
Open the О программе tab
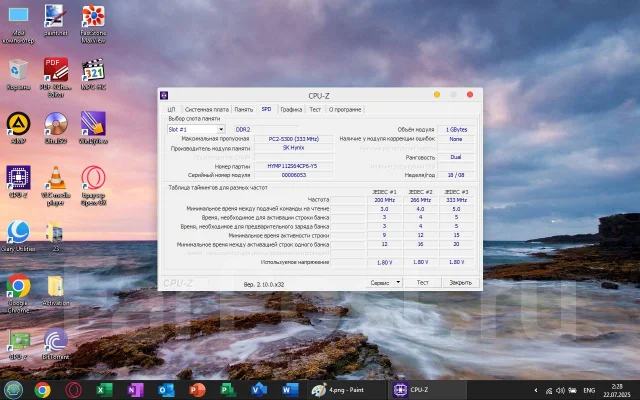click(x=345, y=109)
